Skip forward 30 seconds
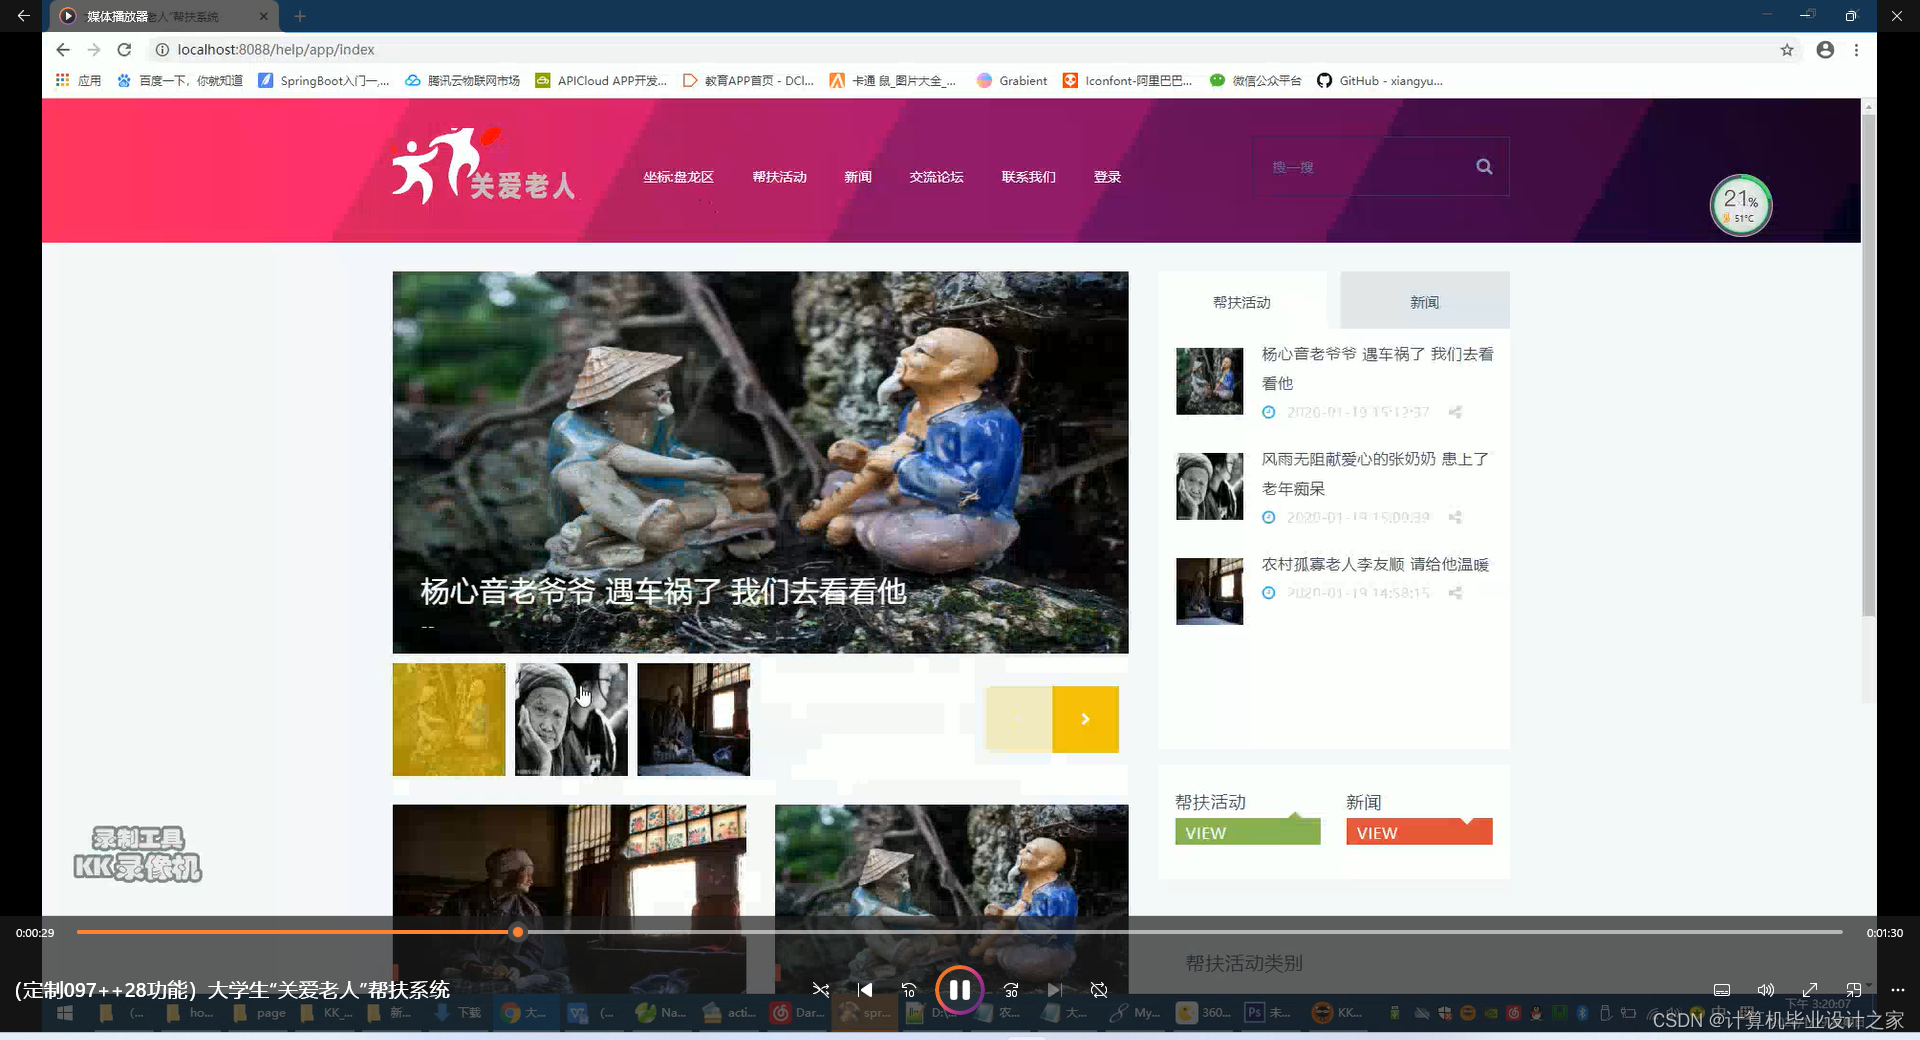The width and height of the screenshot is (1920, 1040). pos(1011,990)
